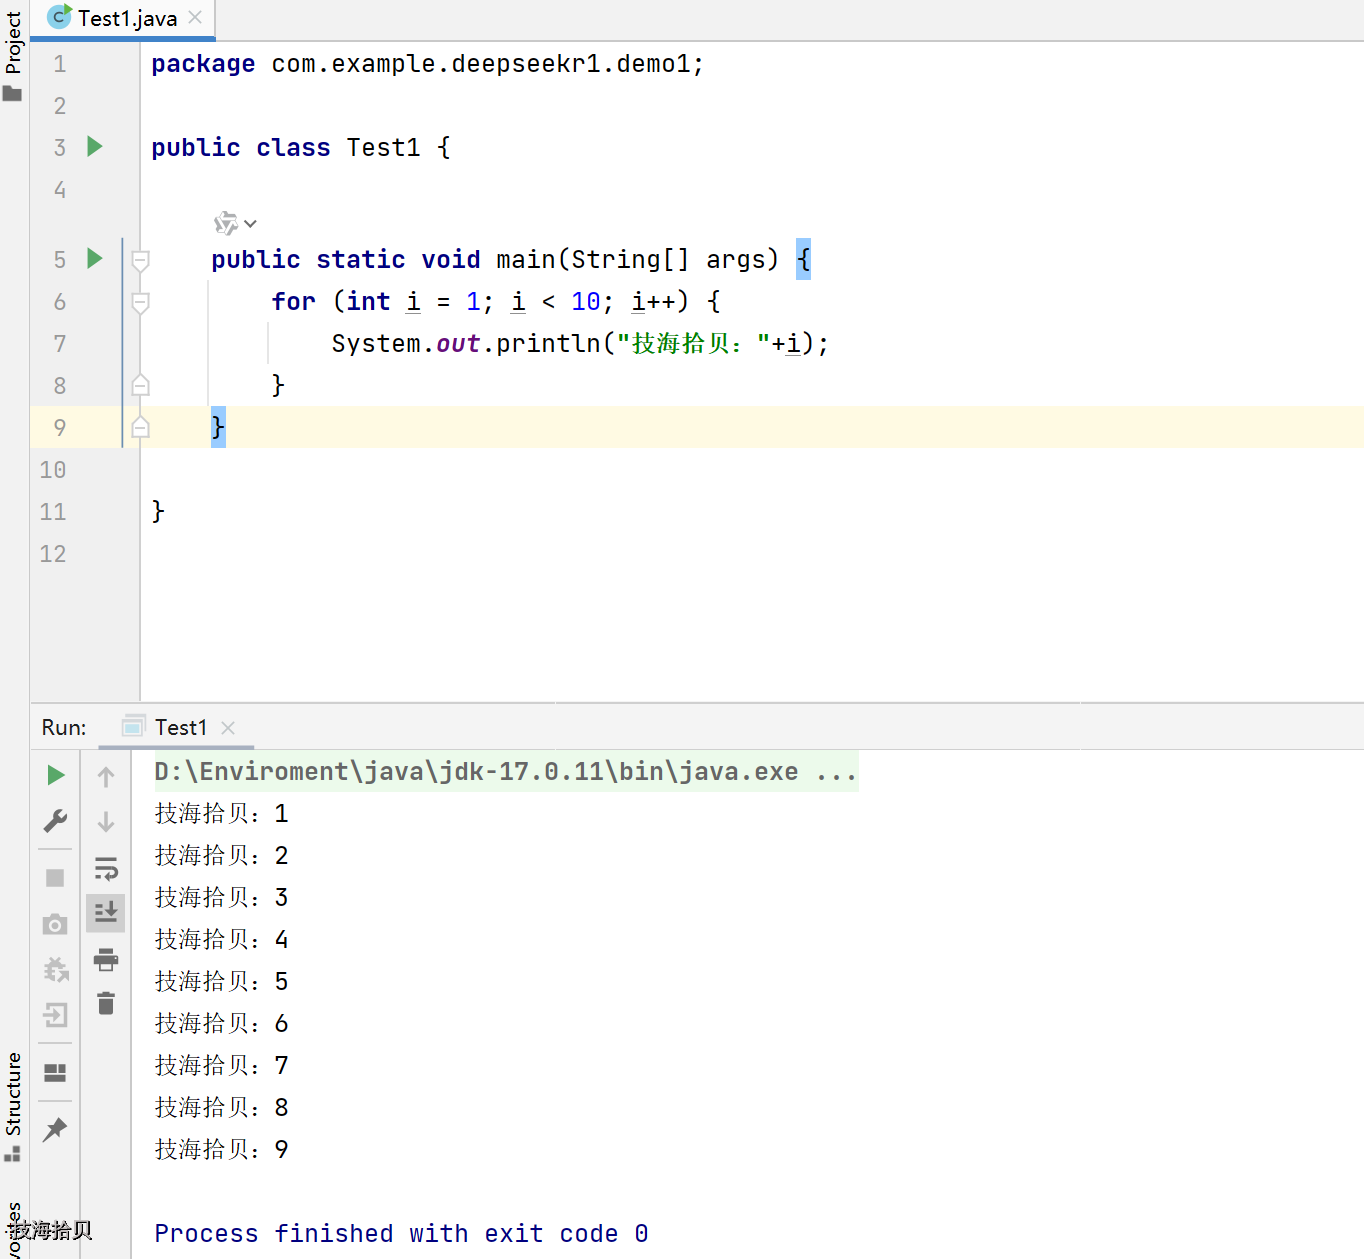
Task: Click the exit door icon
Action: pyautogui.click(x=55, y=1015)
